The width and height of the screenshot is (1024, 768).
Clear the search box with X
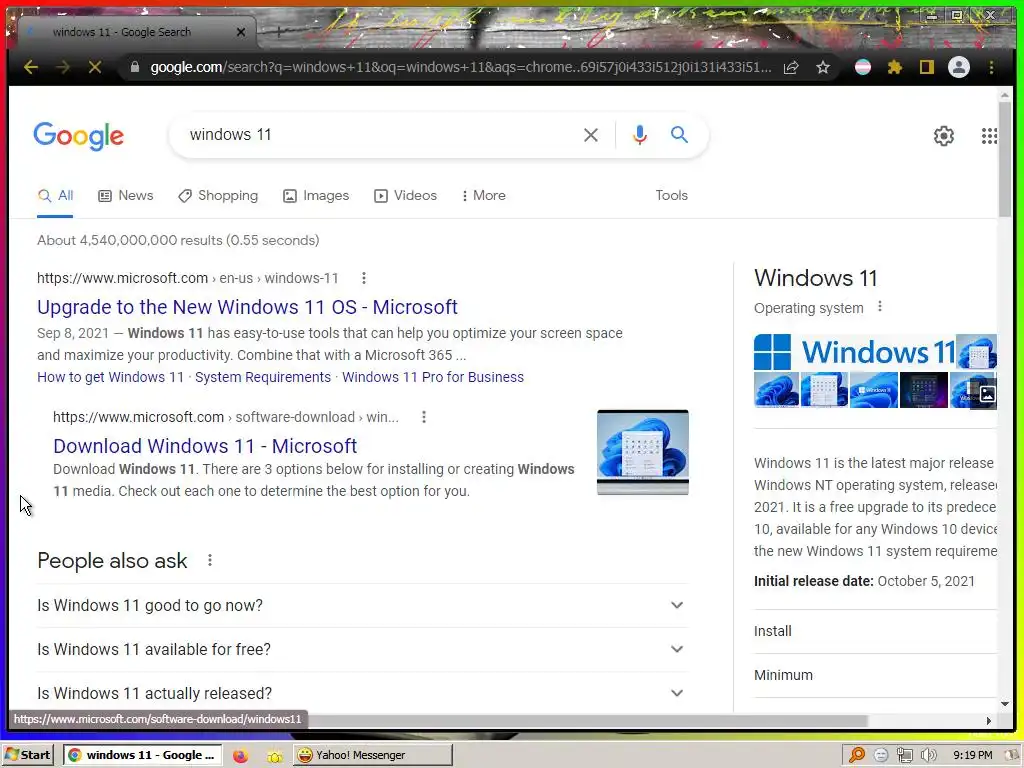tap(590, 135)
